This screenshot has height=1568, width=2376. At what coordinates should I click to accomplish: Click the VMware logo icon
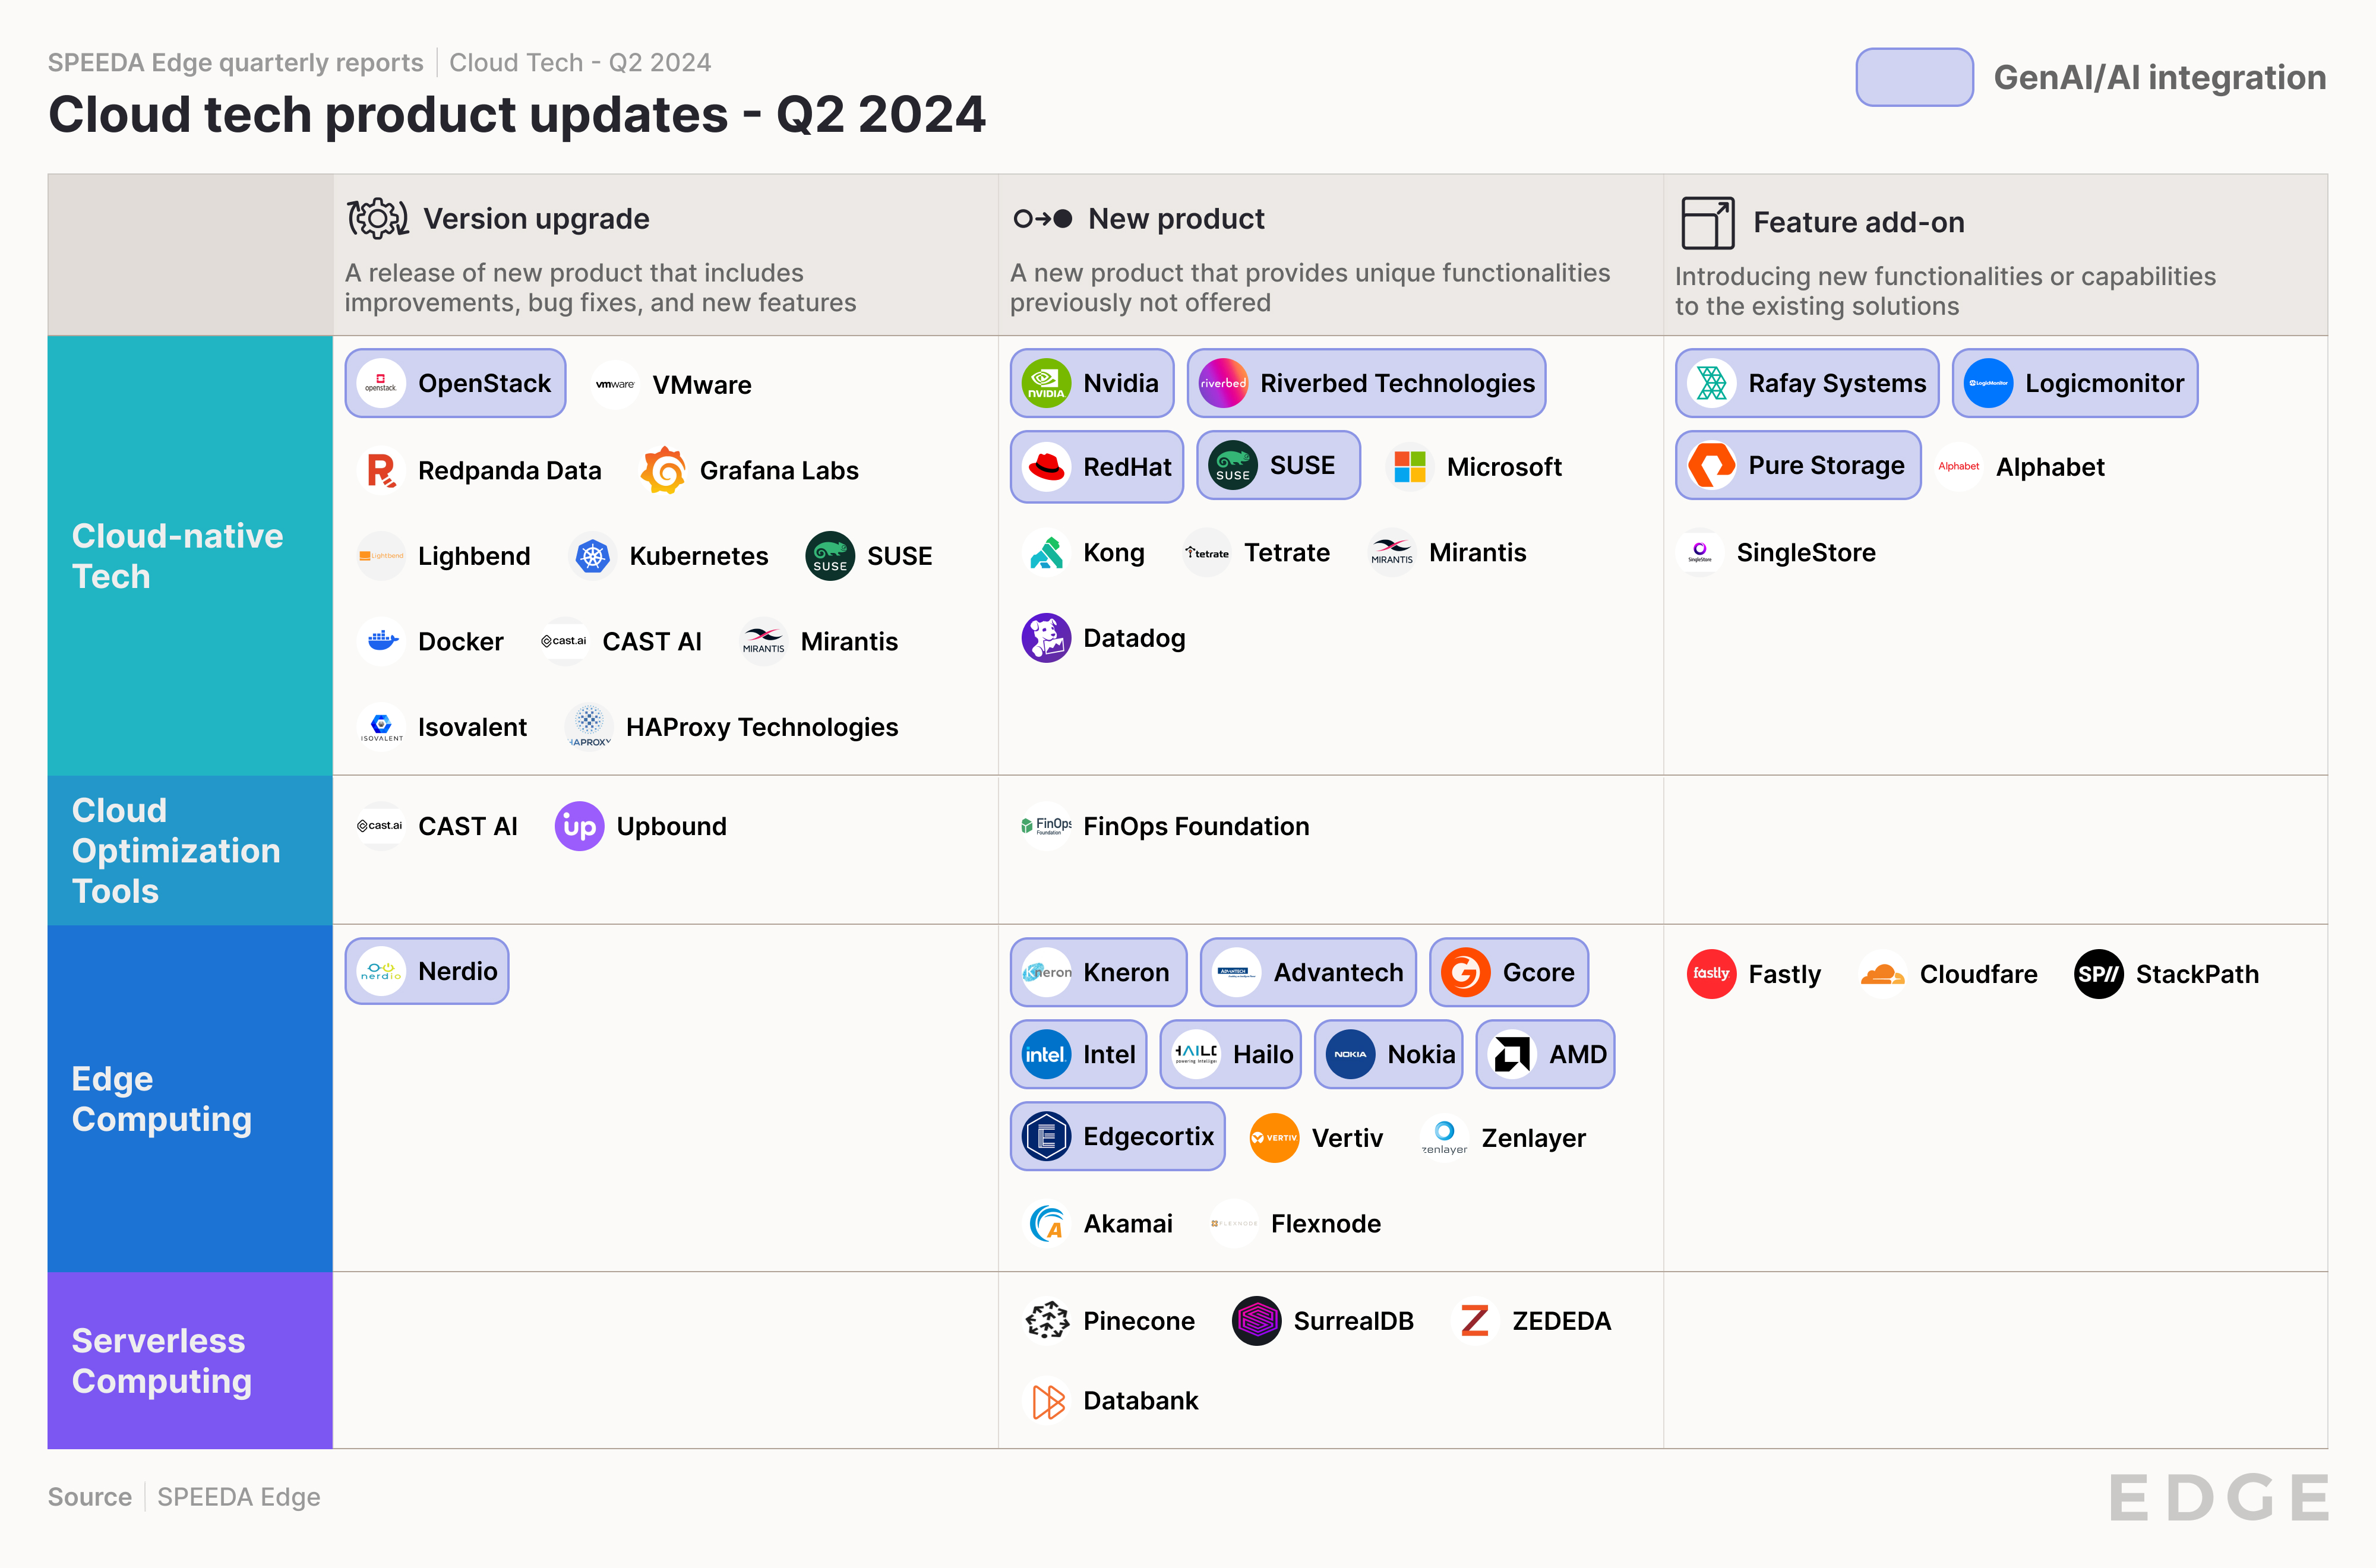pyautogui.click(x=615, y=385)
